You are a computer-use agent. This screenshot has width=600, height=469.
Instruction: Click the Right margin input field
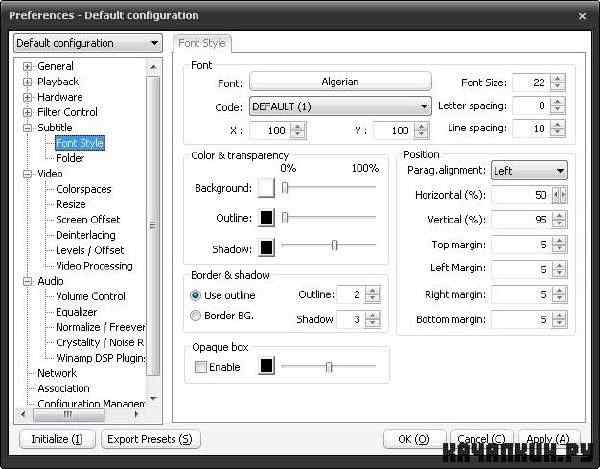click(522, 295)
